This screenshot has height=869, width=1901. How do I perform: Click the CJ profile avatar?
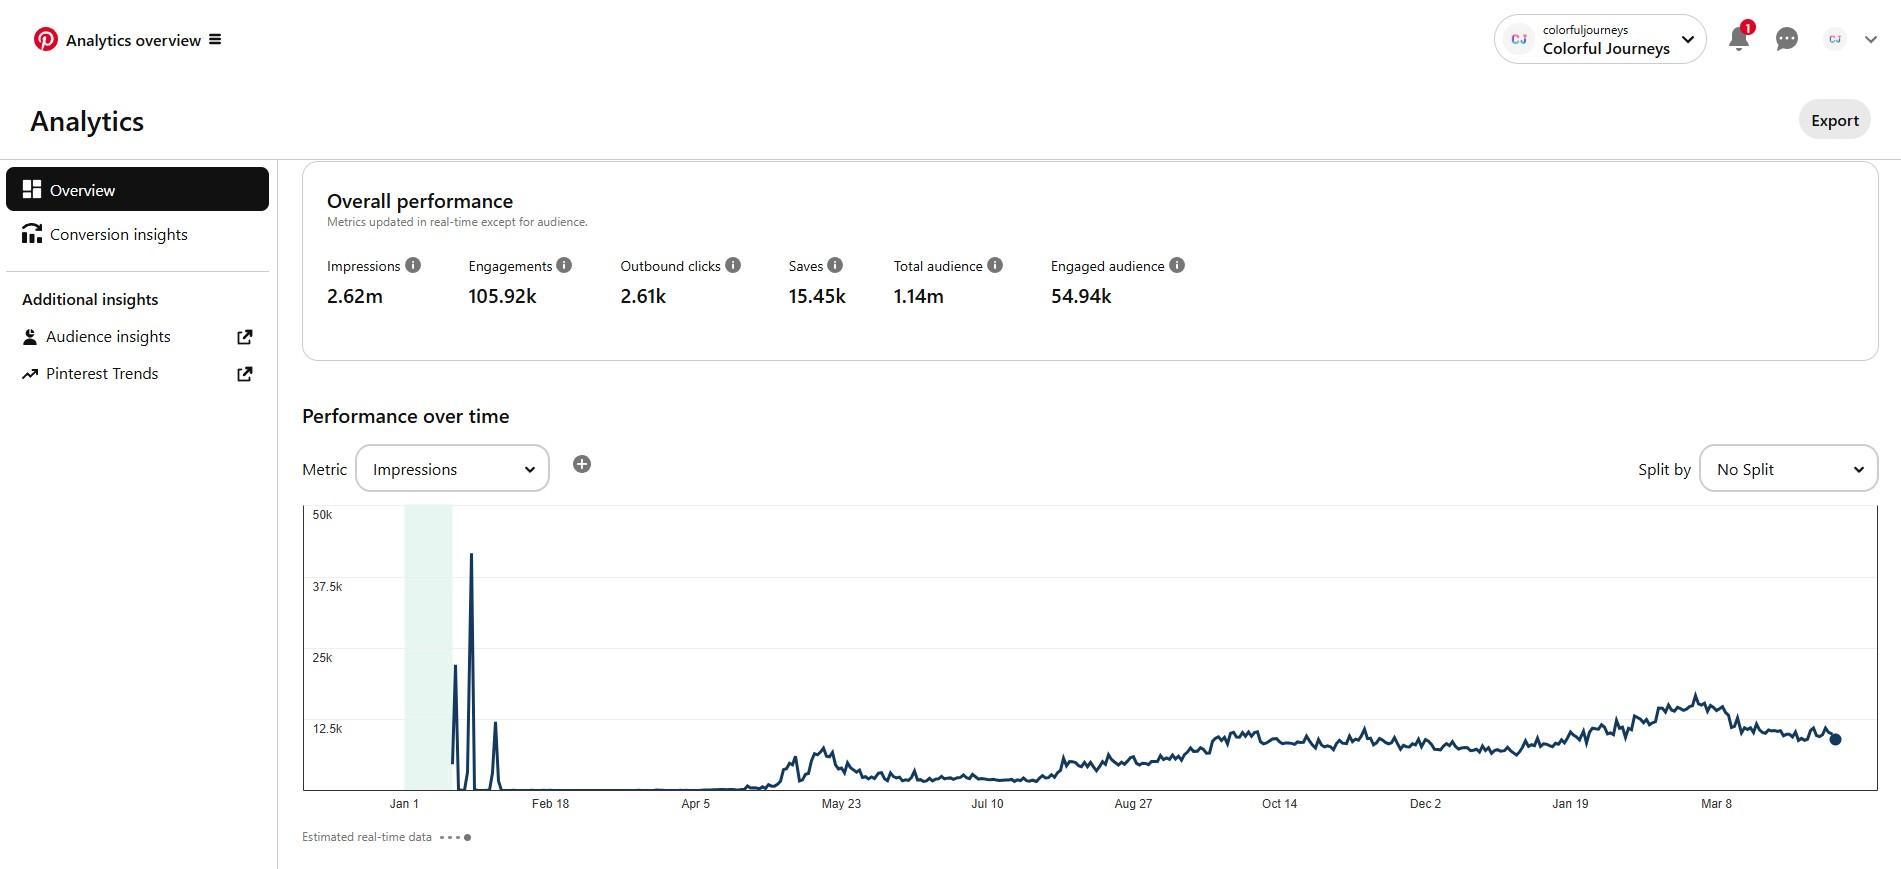click(1835, 39)
